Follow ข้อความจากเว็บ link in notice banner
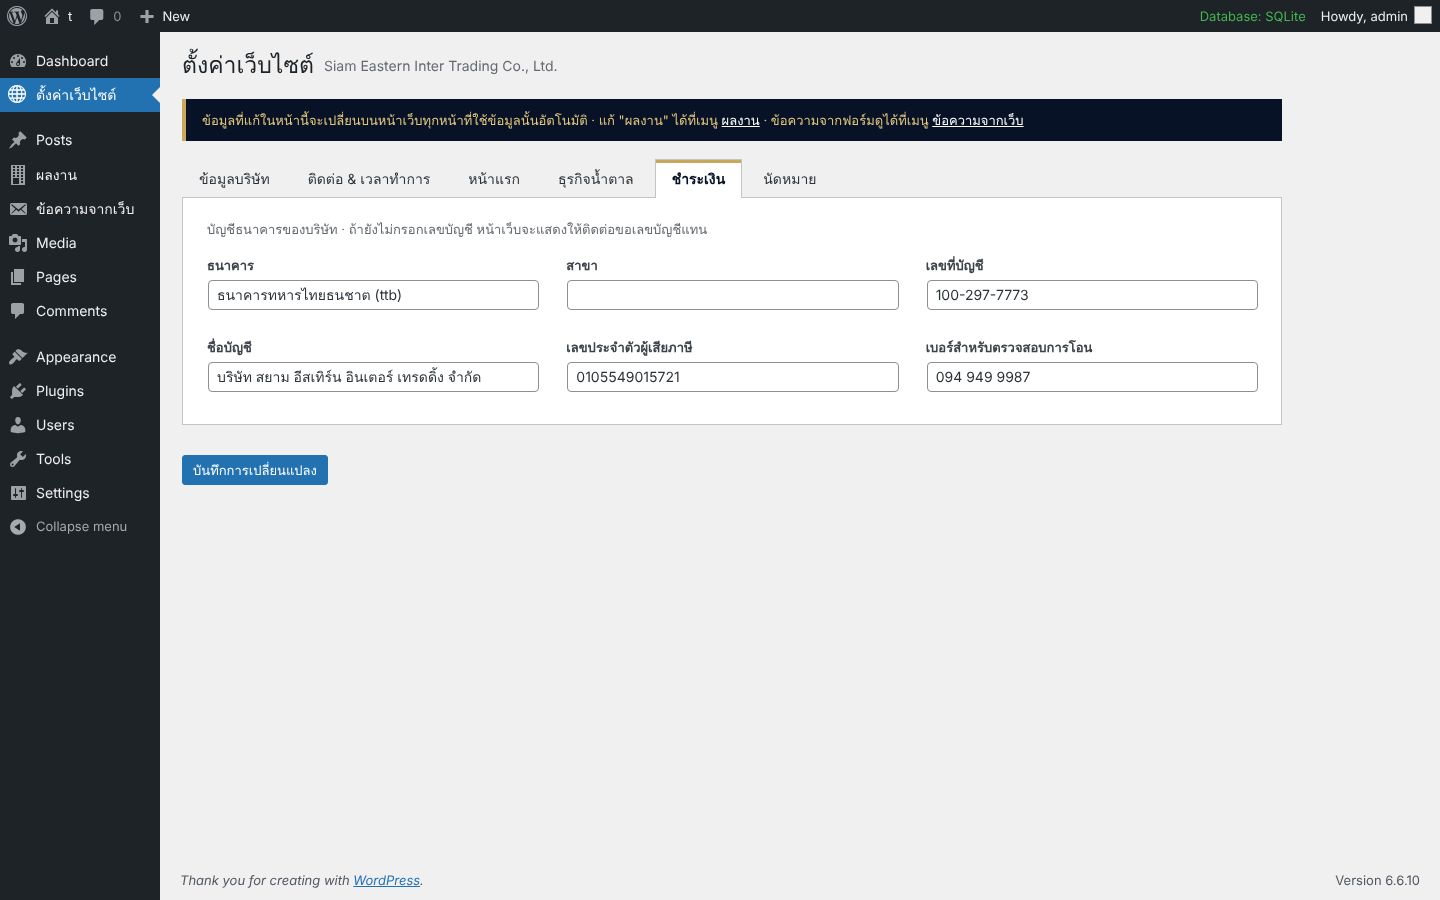Image resolution: width=1440 pixels, height=900 pixels. (x=977, y=121)
